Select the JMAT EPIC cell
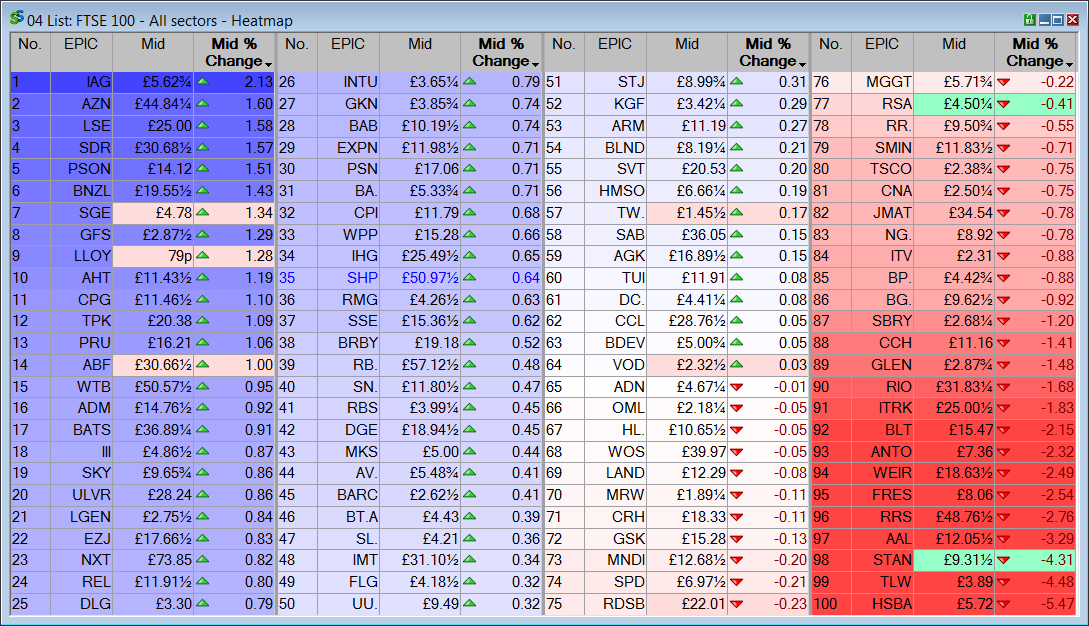Screen dimensions: 1089x626 (x=882, y=213)
